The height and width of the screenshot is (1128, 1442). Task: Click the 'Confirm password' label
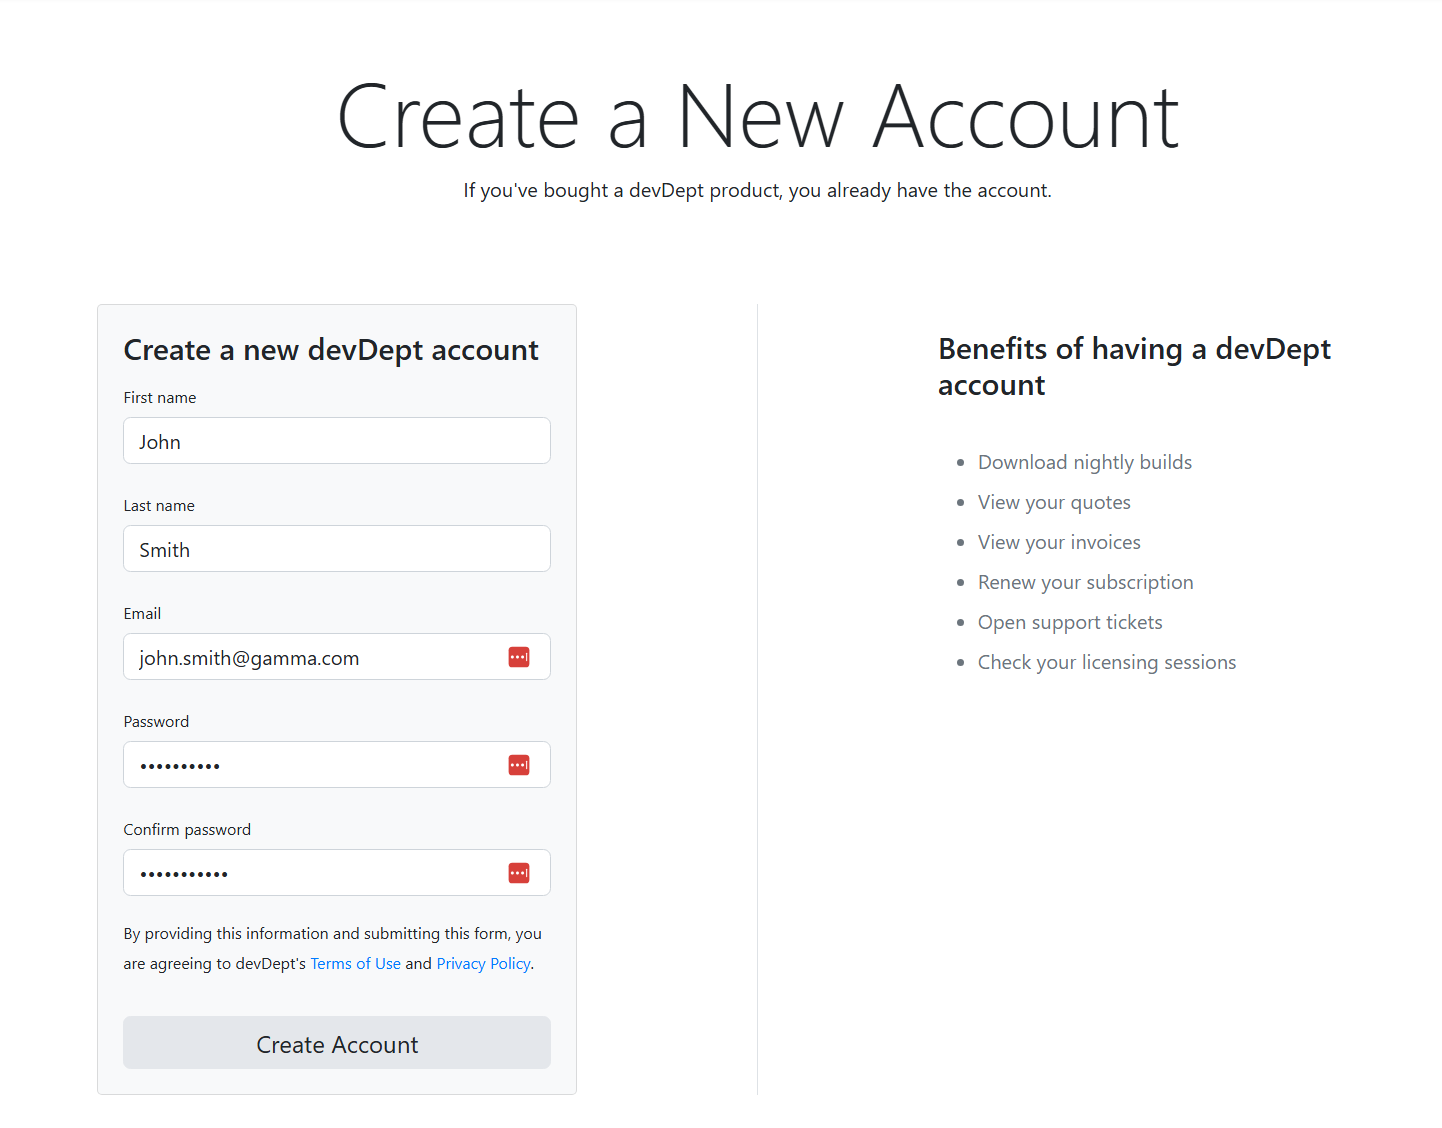(x=187, y=830)
